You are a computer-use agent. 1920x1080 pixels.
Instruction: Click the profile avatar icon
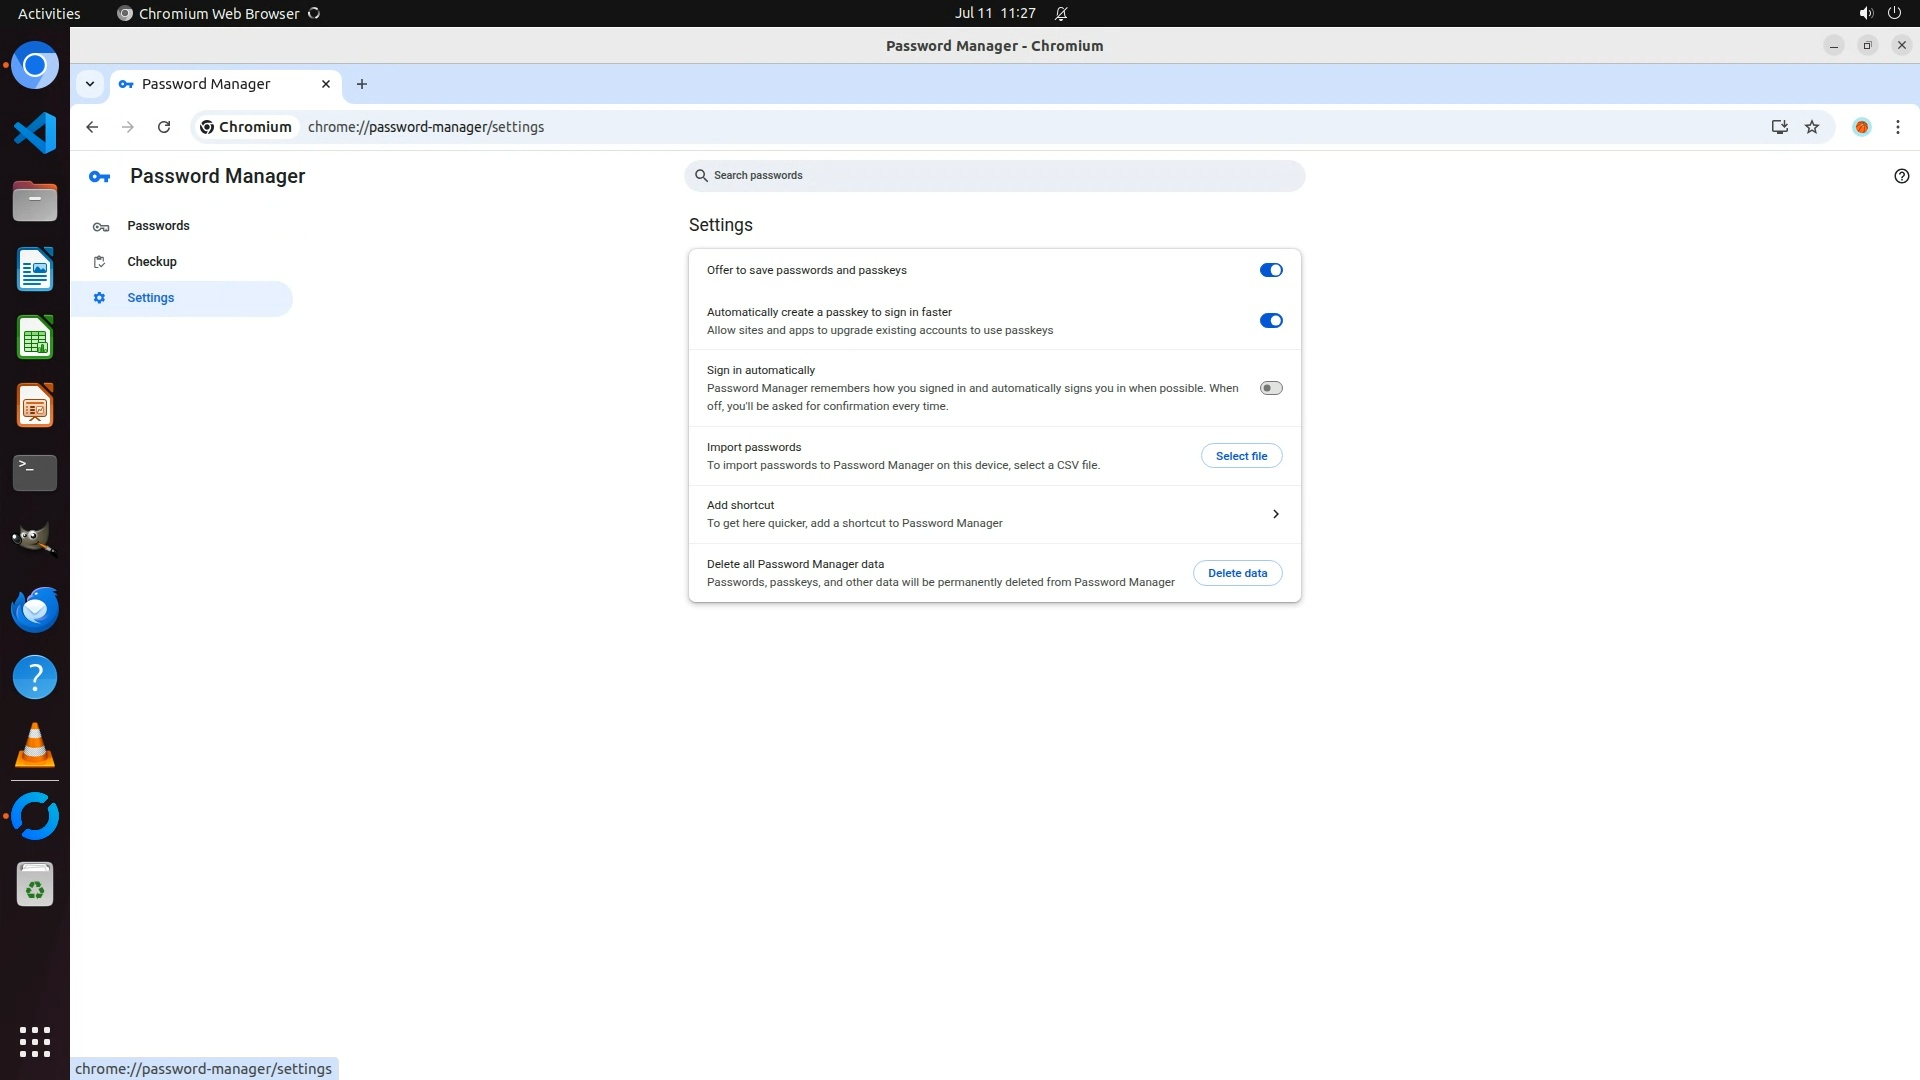pyautogui.click(x=1861, y=127)
